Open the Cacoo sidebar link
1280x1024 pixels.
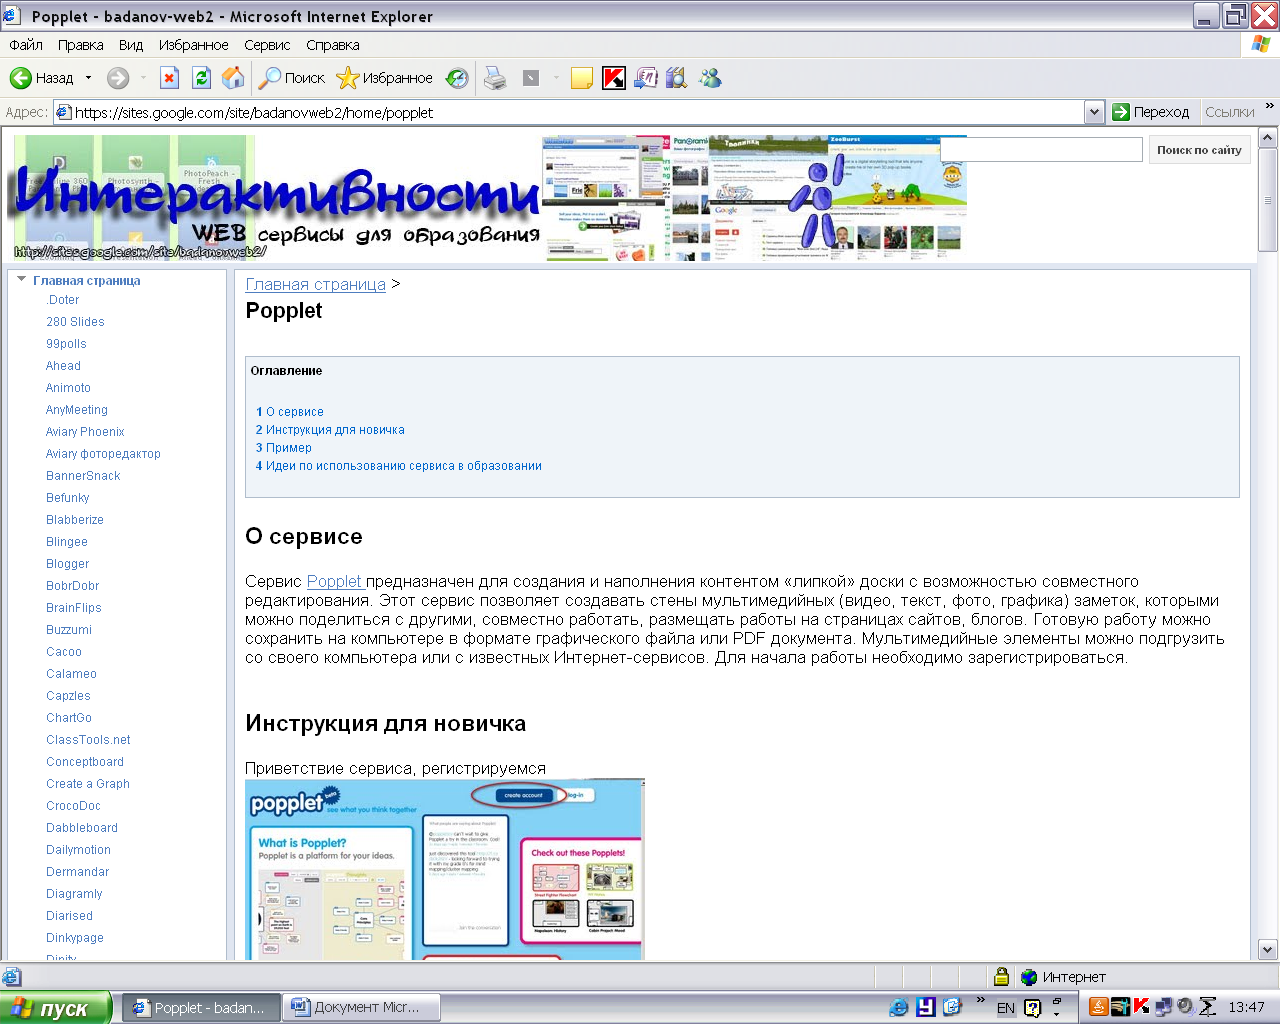pyautogui.click(x=64, y=652)
